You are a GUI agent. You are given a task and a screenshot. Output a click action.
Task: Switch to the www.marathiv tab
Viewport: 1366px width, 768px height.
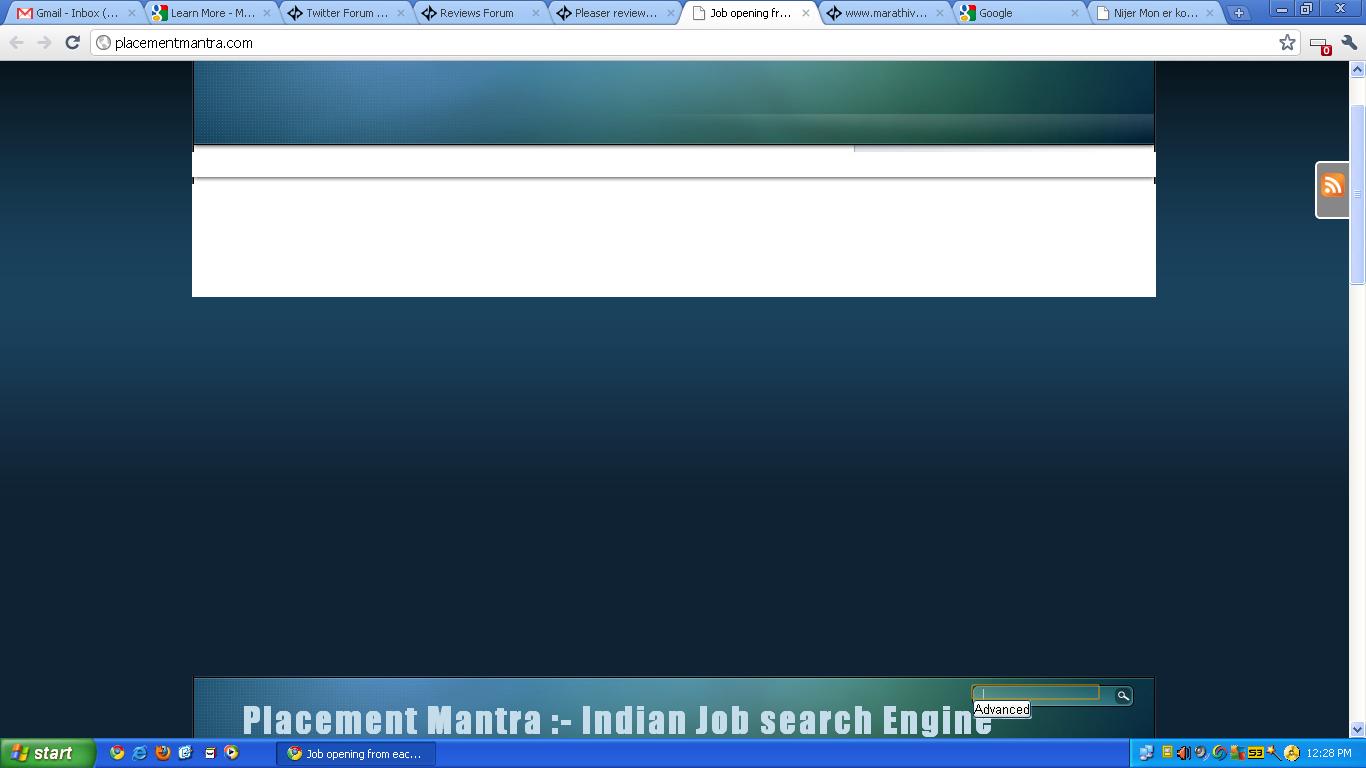click(884, 13)
